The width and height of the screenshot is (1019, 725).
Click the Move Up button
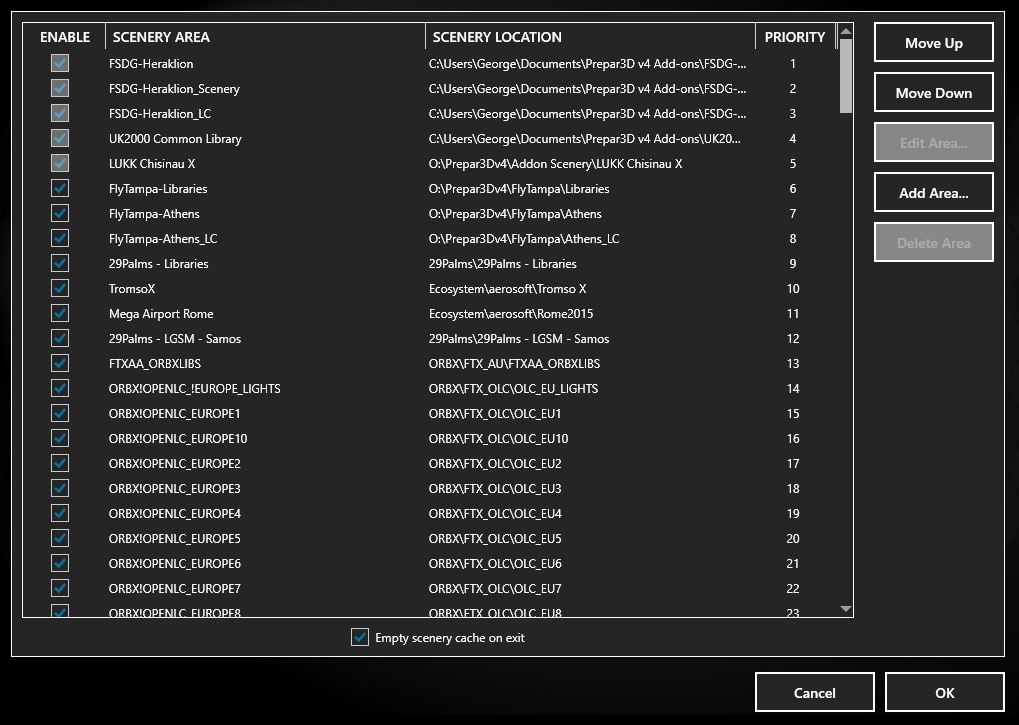pos(933,43)
